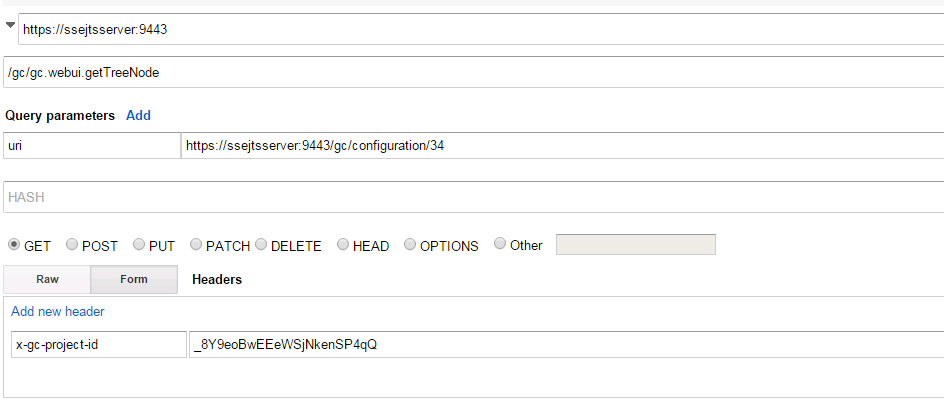
Task: Select the POST method radio button
Action: [72, 245]
